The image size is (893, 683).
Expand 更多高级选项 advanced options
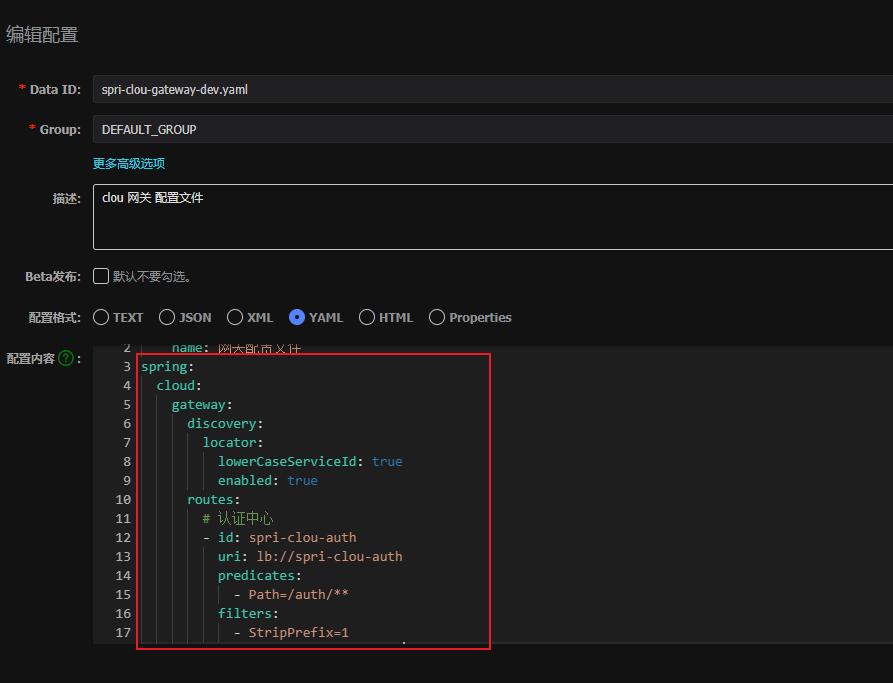coord(129,163)
